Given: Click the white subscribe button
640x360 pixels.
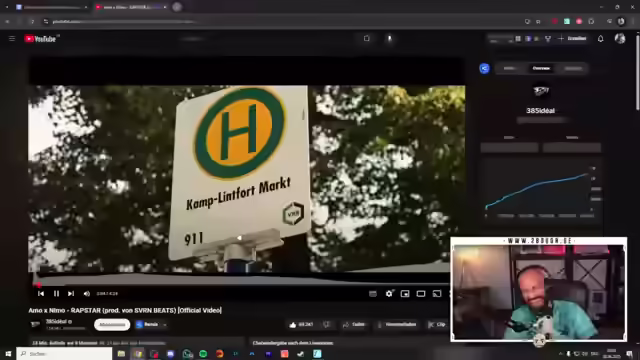Looking at the screenshot, I should click(112, 324).
